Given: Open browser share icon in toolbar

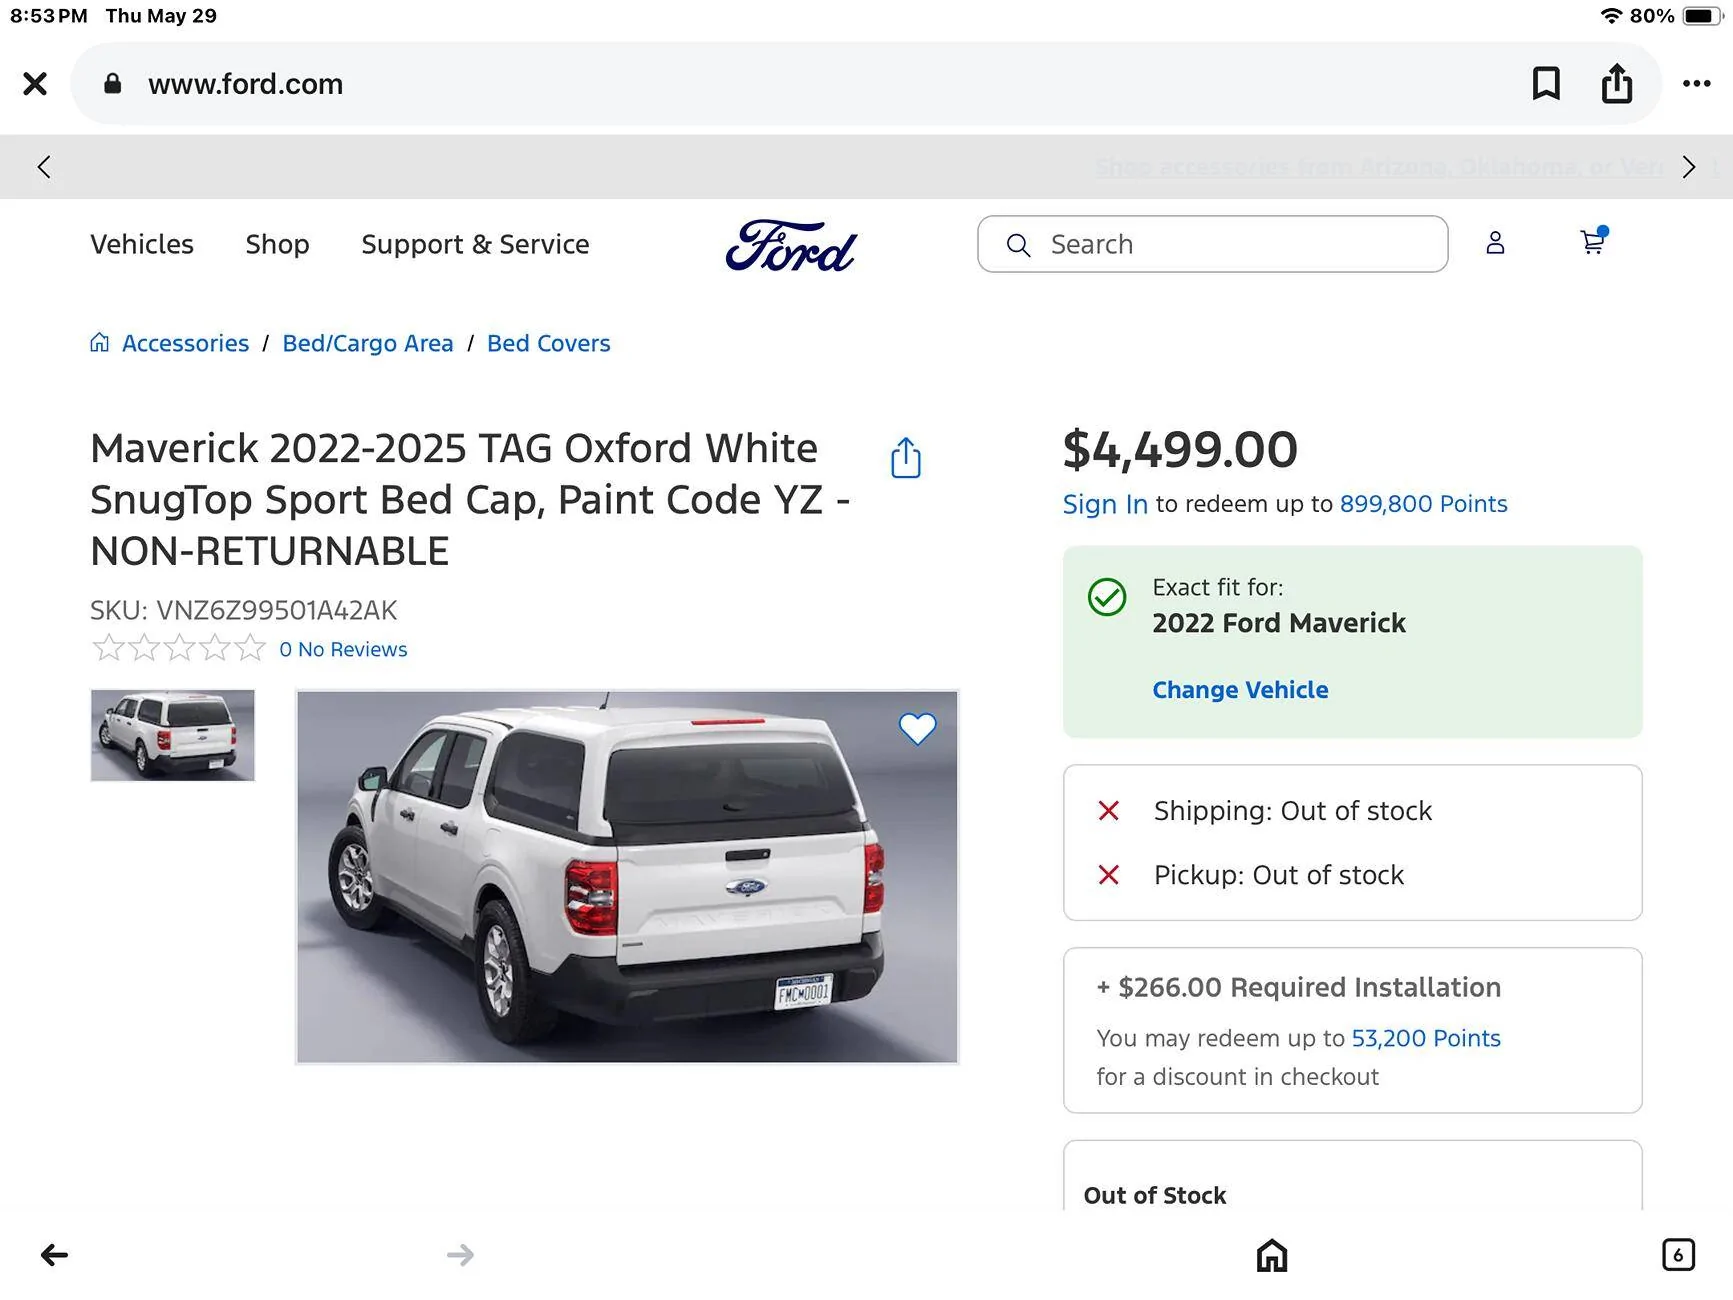Looking at the screenshot, I should (x=1617, y=84).
